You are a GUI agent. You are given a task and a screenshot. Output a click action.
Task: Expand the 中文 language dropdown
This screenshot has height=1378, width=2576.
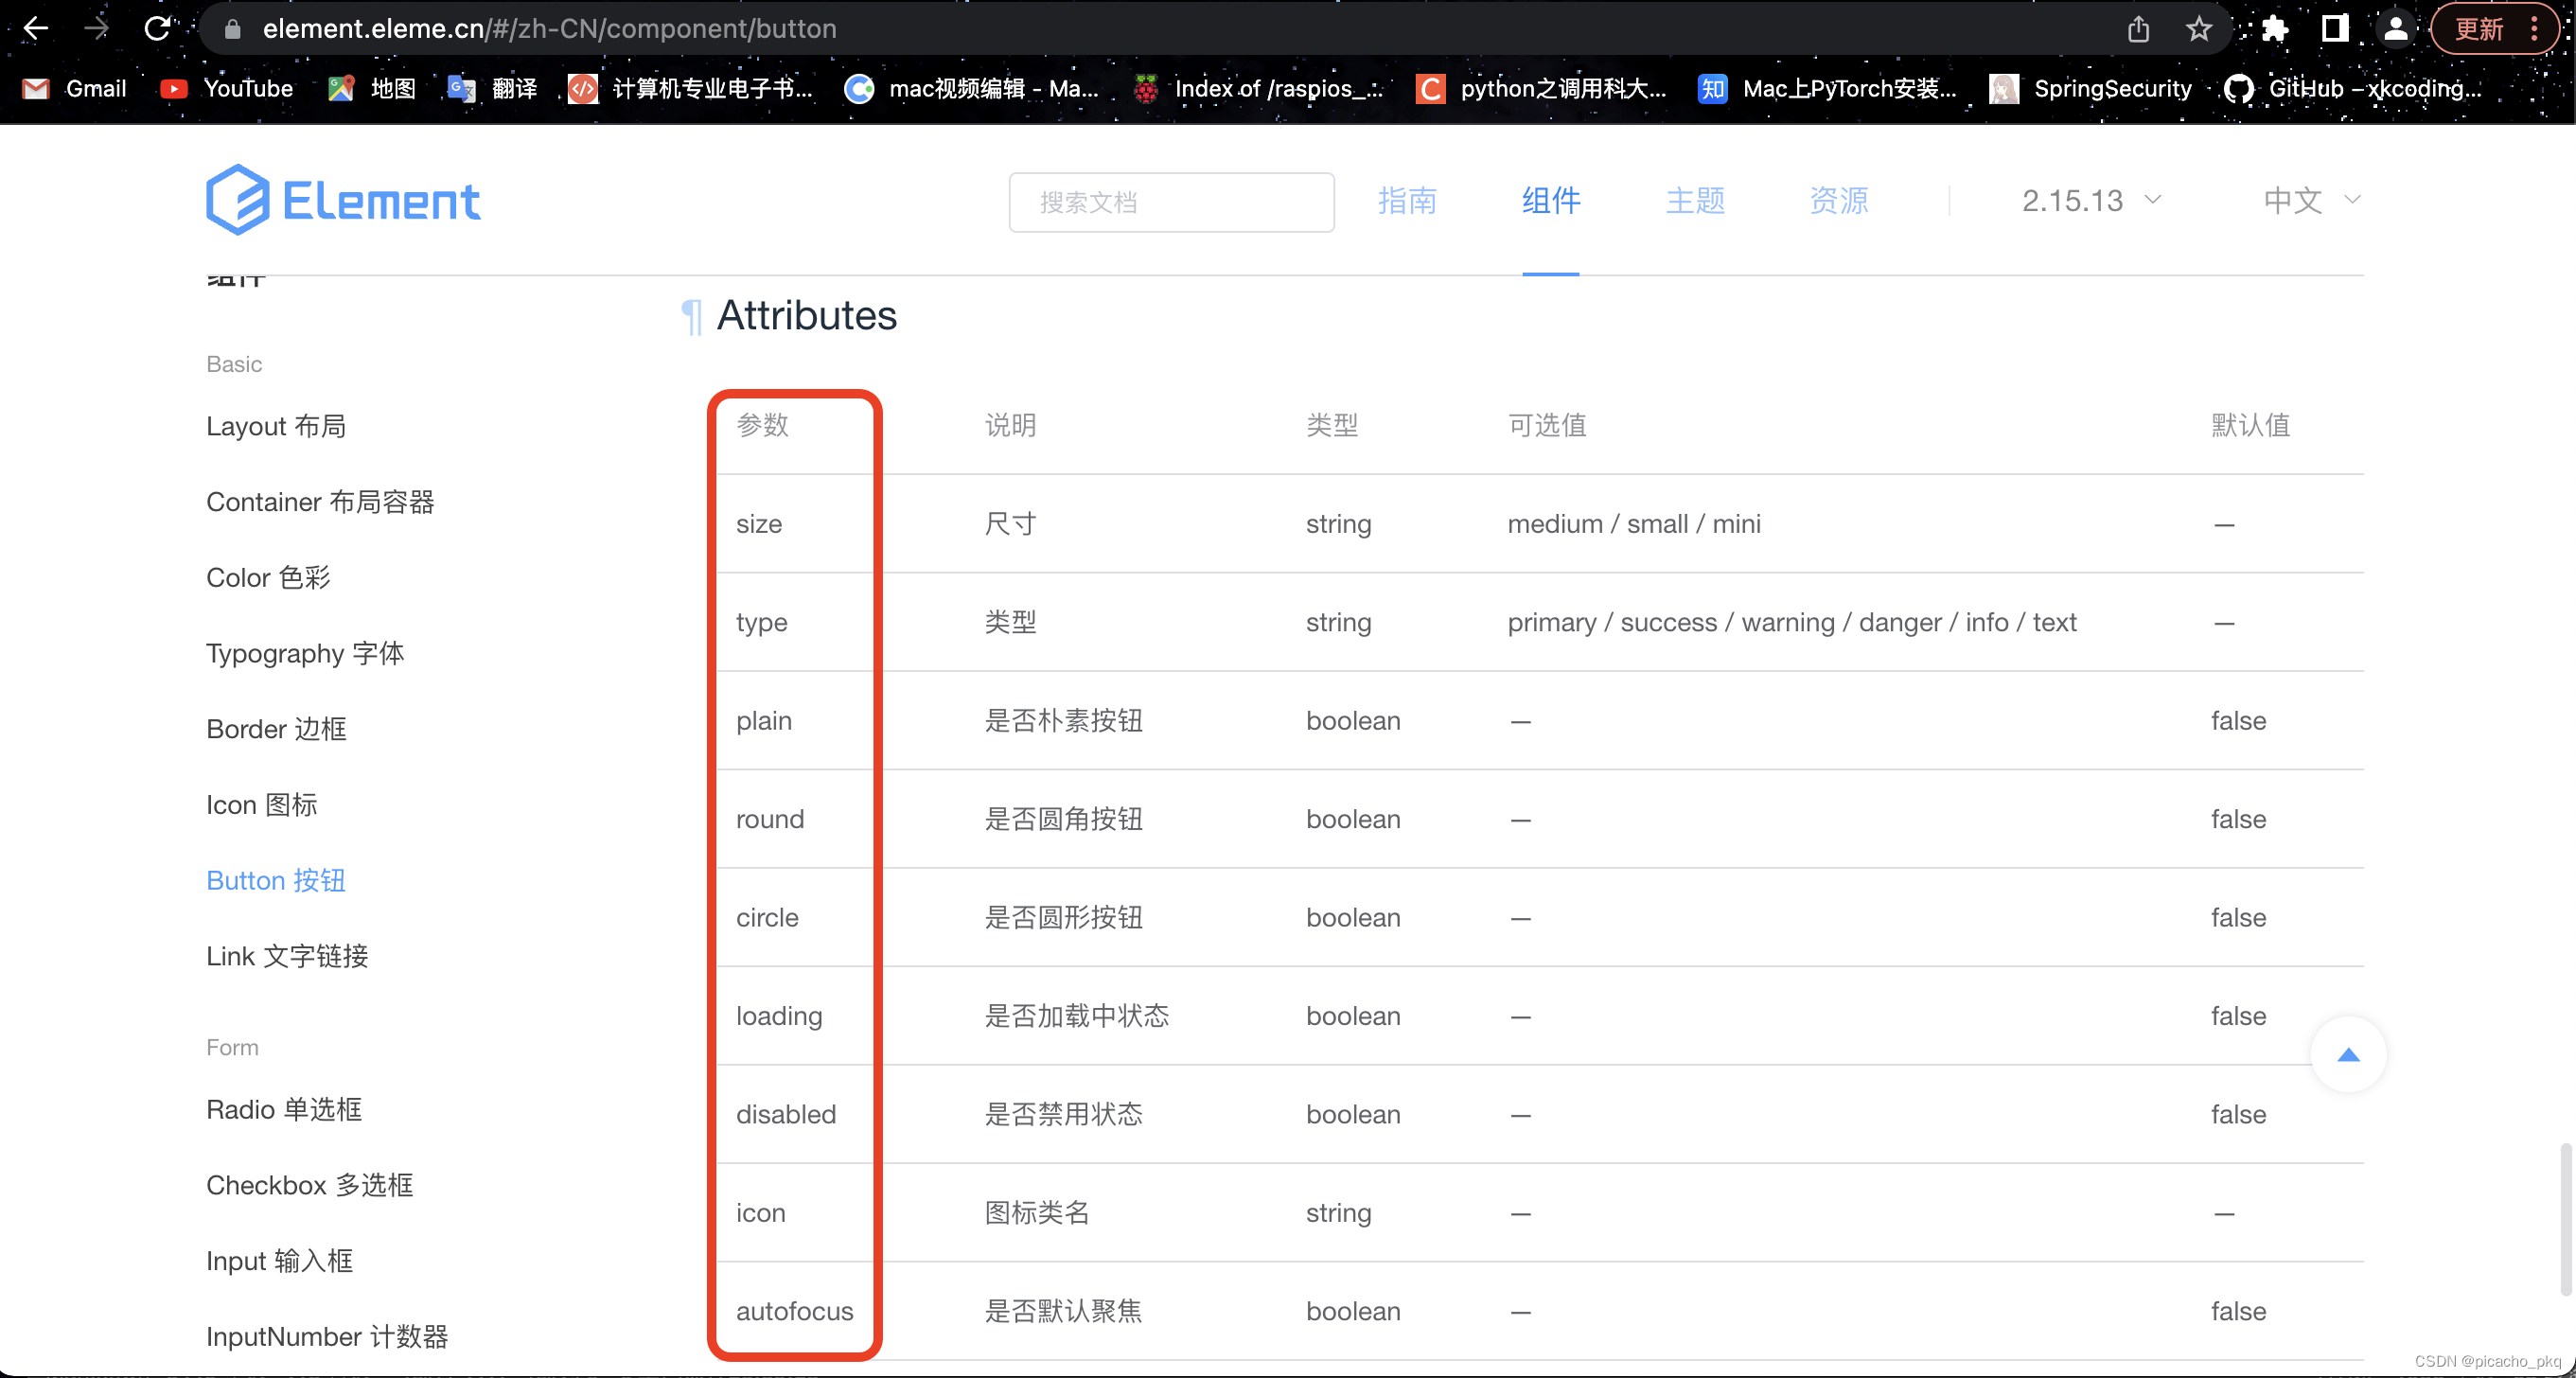(2312, 201)
